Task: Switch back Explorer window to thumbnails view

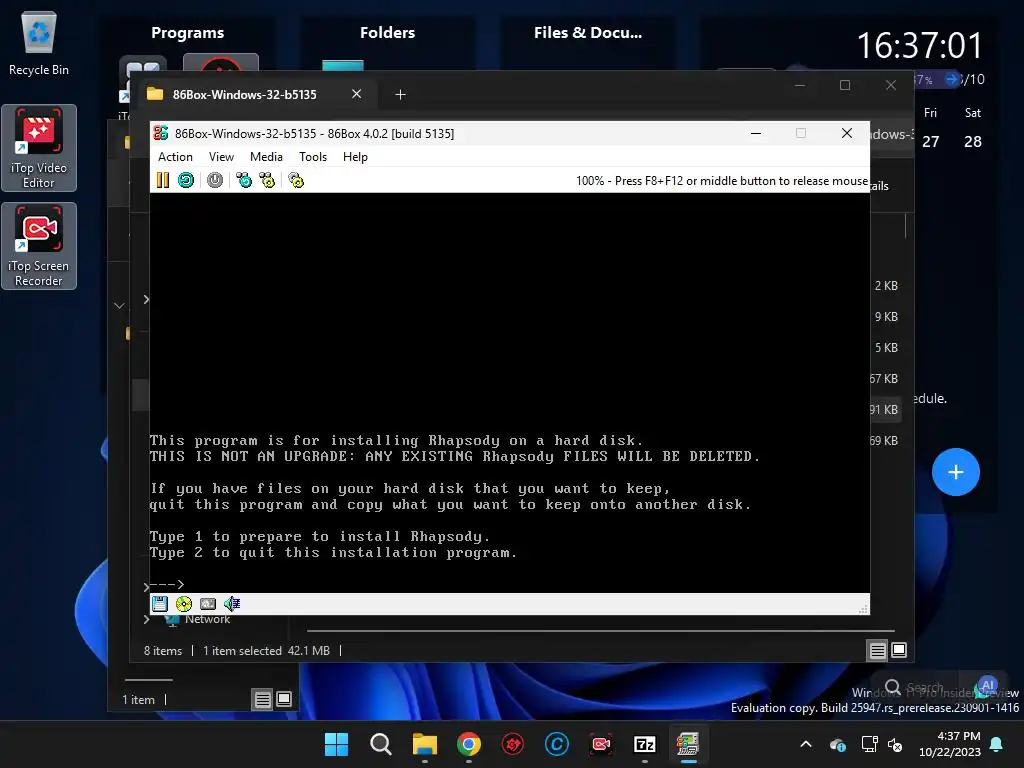Action: (284, 699)
